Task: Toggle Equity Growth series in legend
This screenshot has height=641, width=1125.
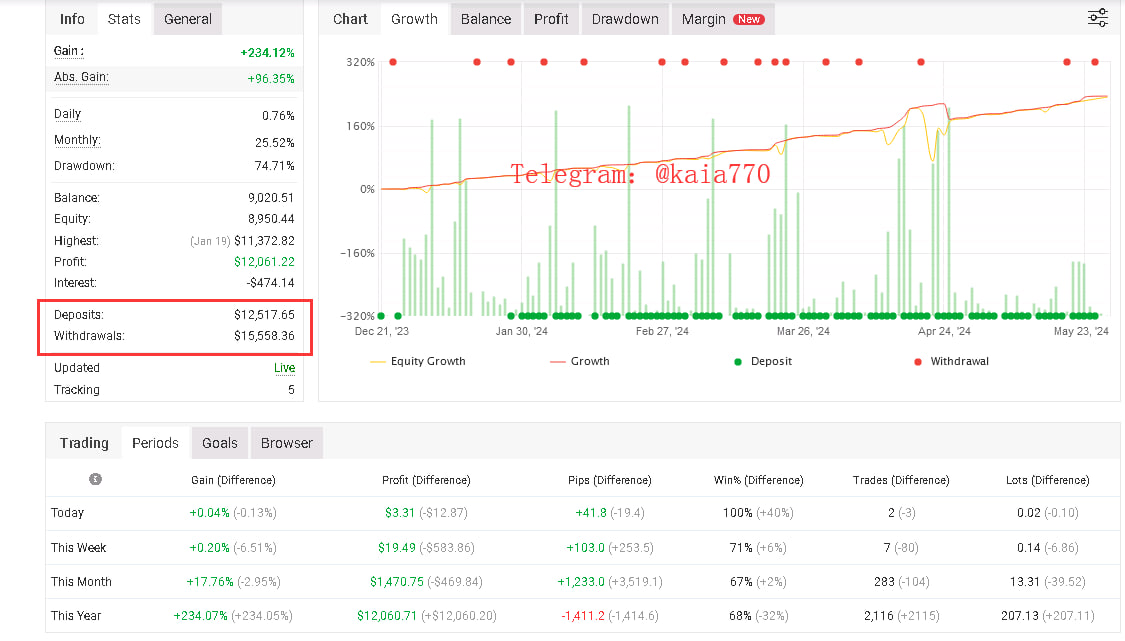Action: point(418,361)
